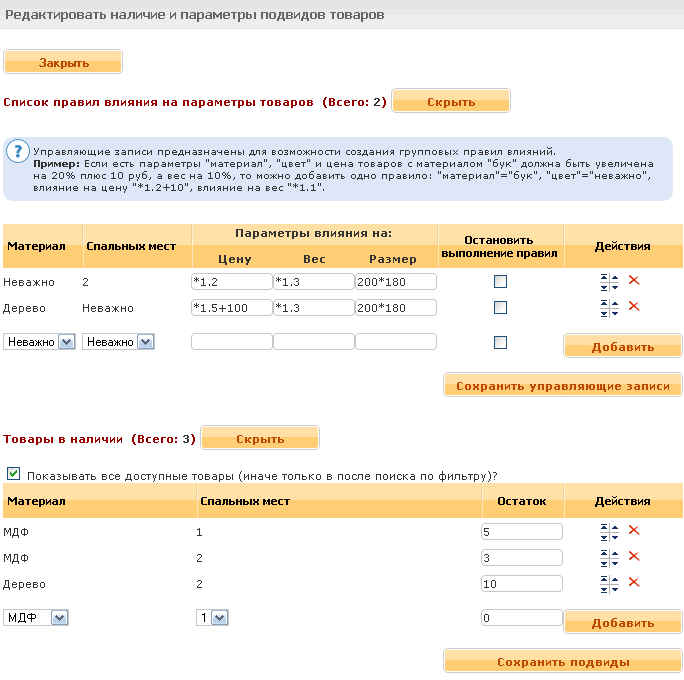
Task: Click 'Сохранить управляющие записи' button
Action: pos(563,385)
